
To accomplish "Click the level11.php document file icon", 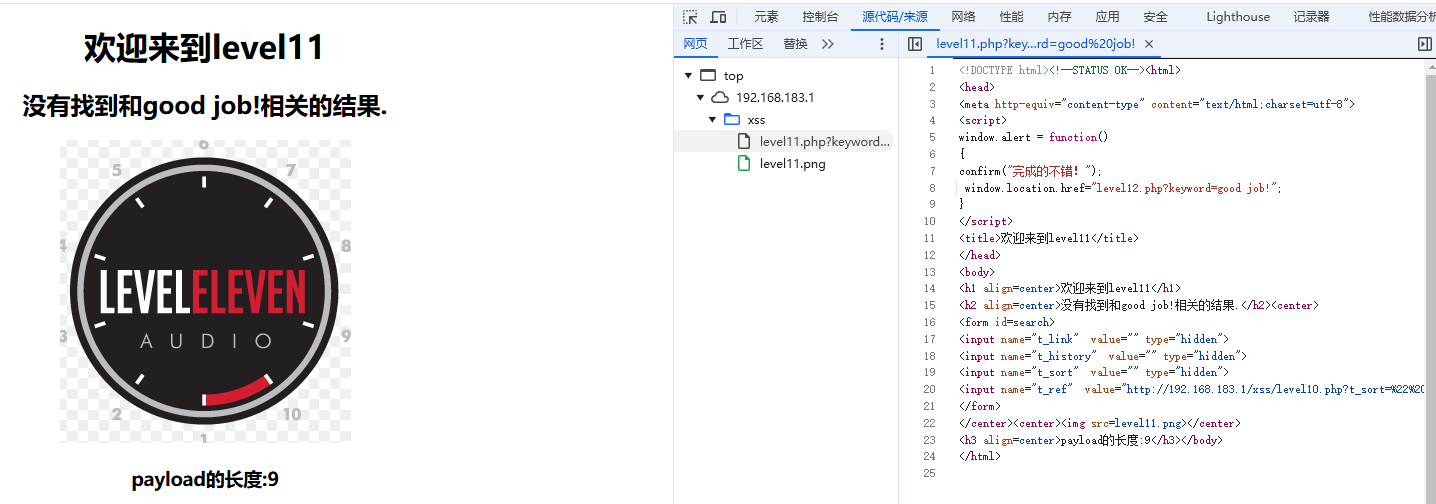I will pyautogui.click(x=744, y=142).
